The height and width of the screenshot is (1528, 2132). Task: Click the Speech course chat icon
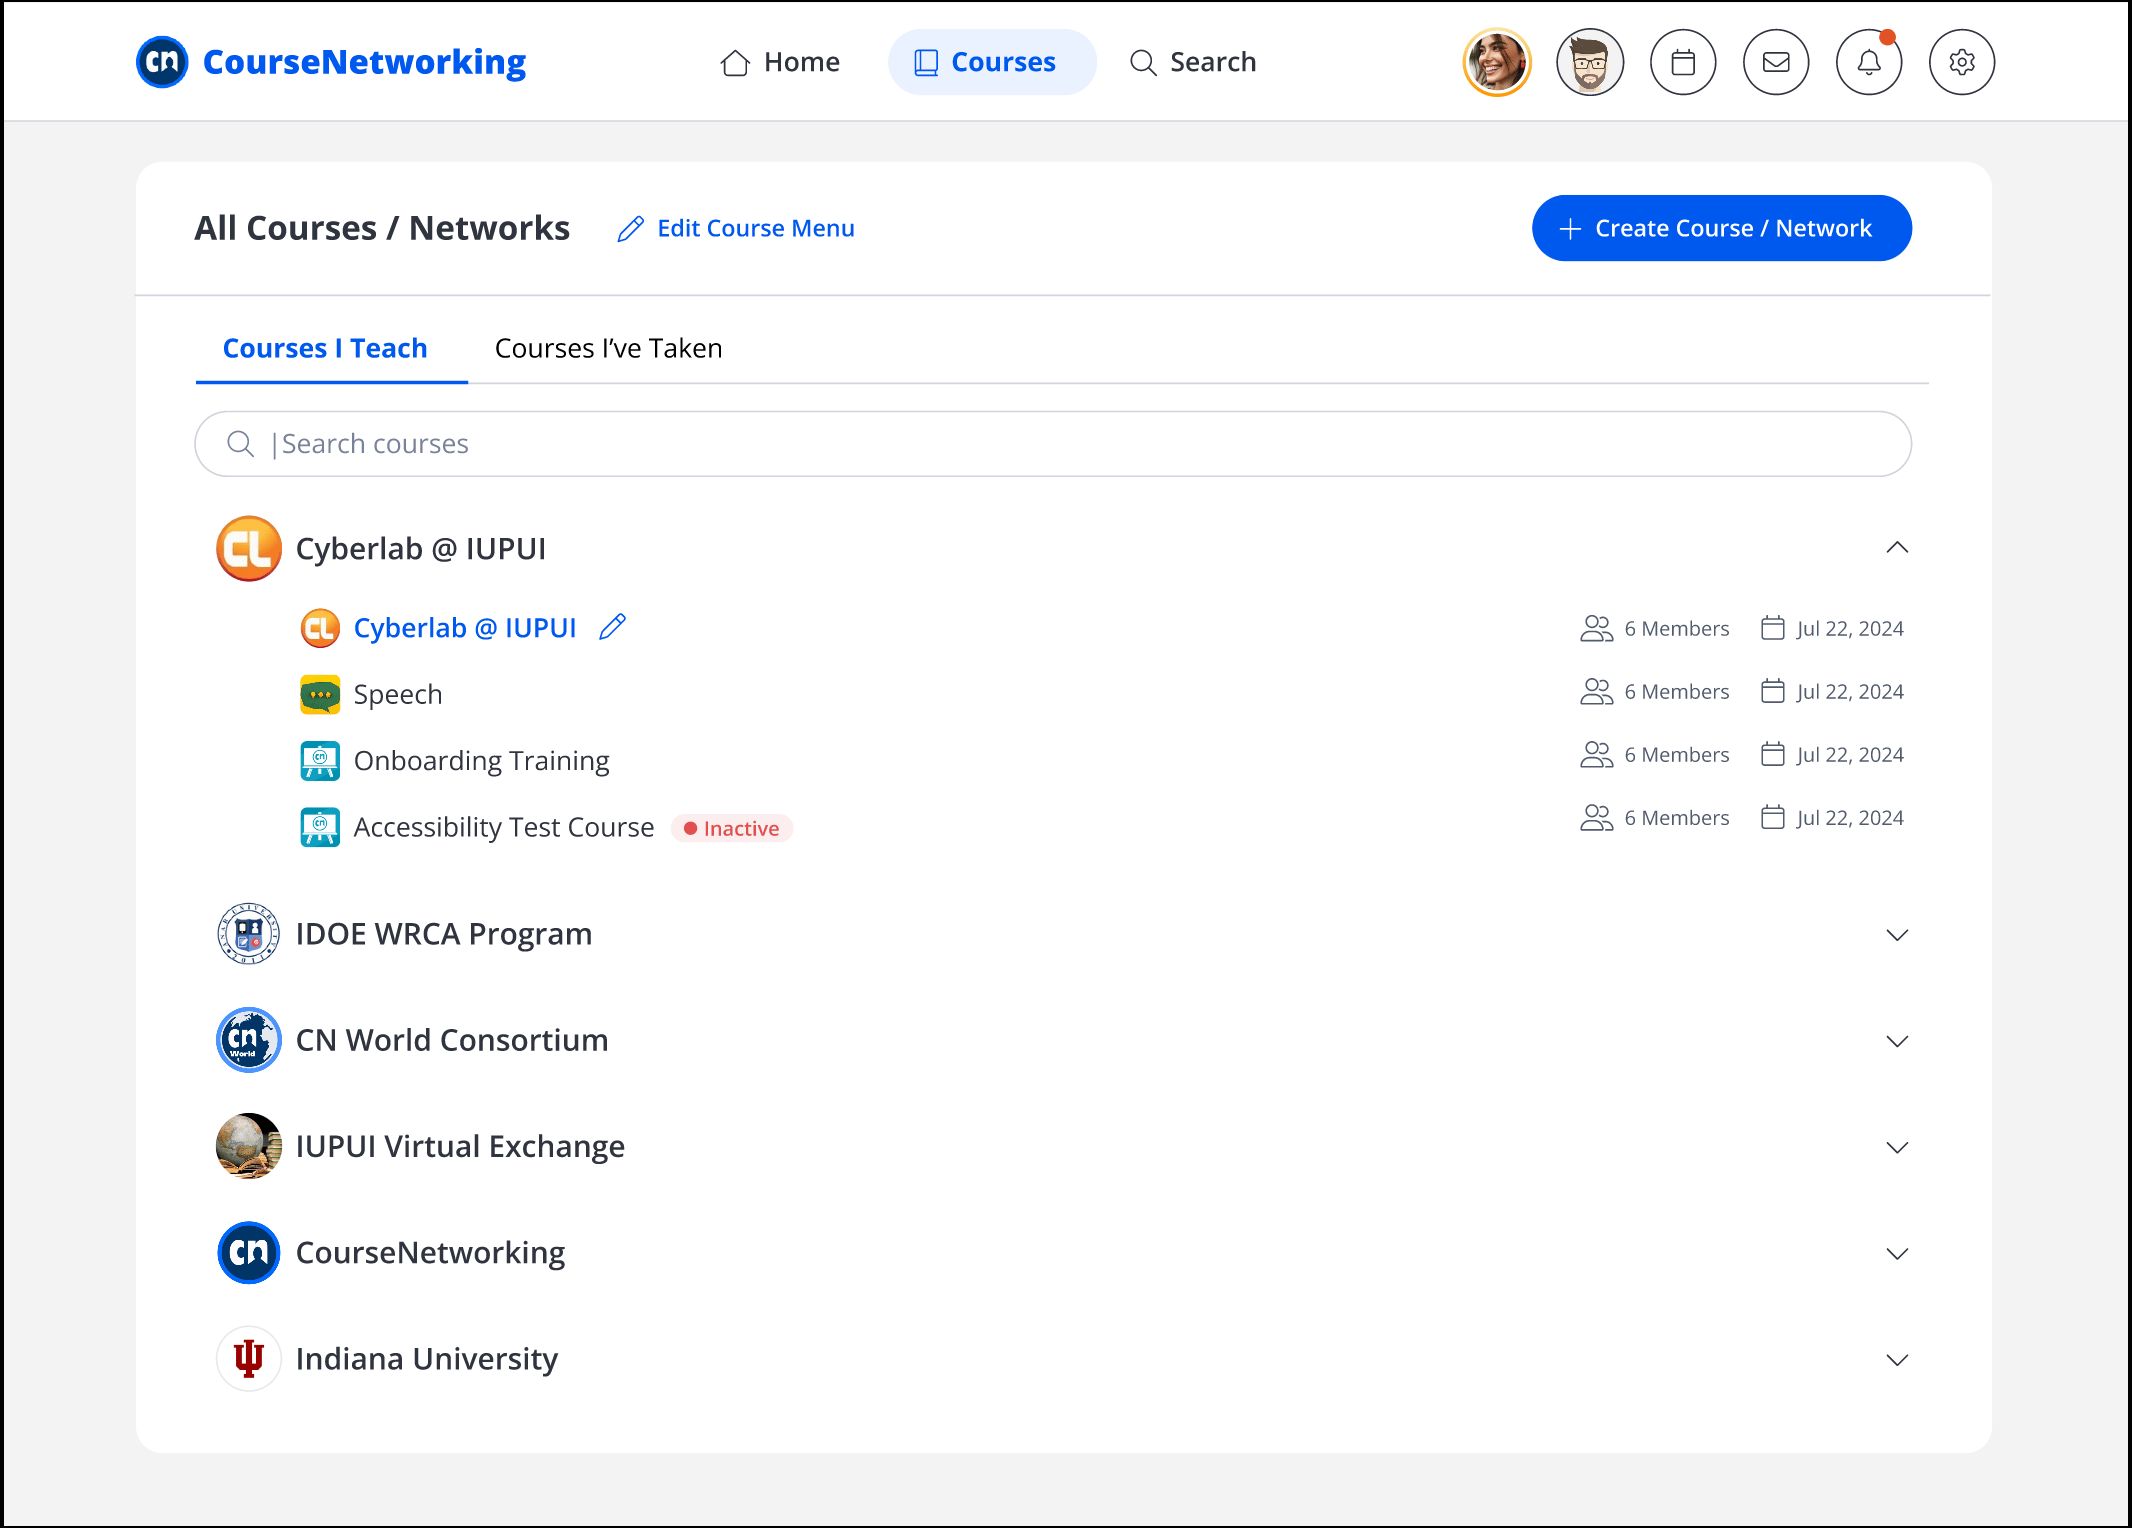320,694
